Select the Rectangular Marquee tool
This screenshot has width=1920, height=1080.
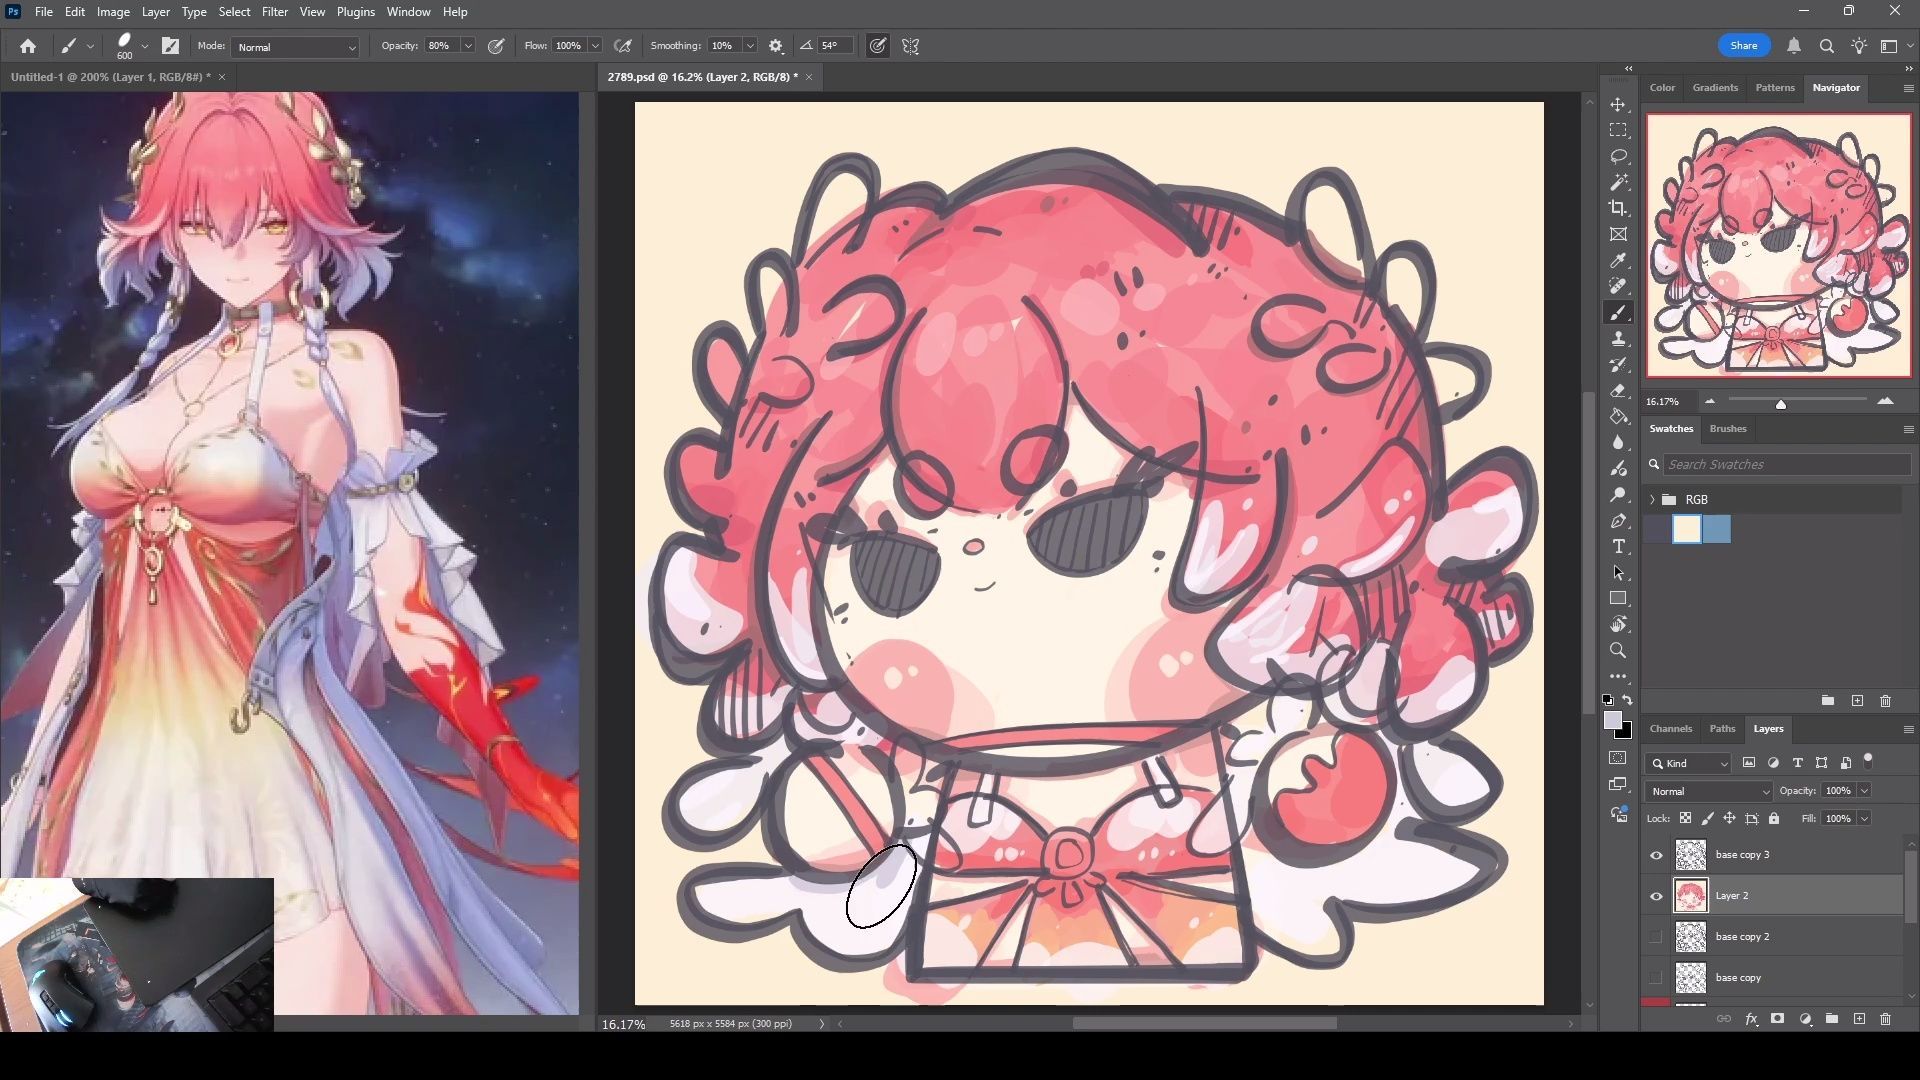[x=1618, y=131]
